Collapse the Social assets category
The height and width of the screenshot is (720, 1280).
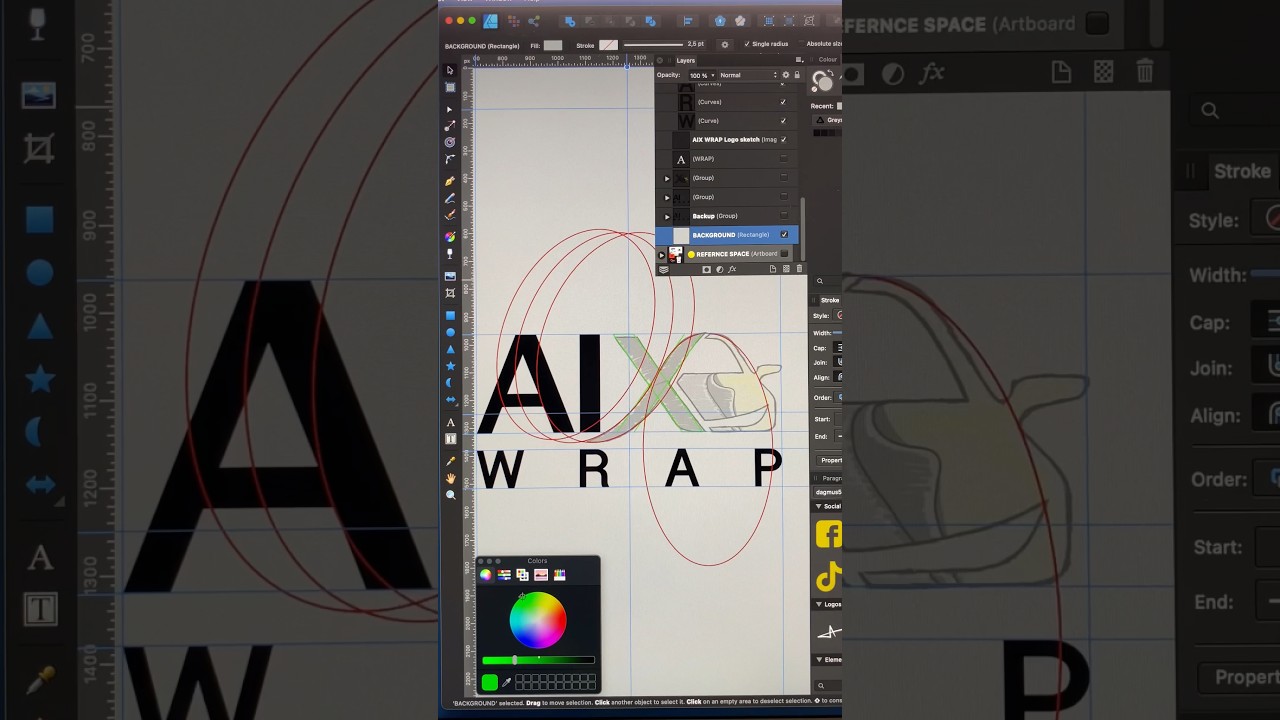tap(818, 507)
